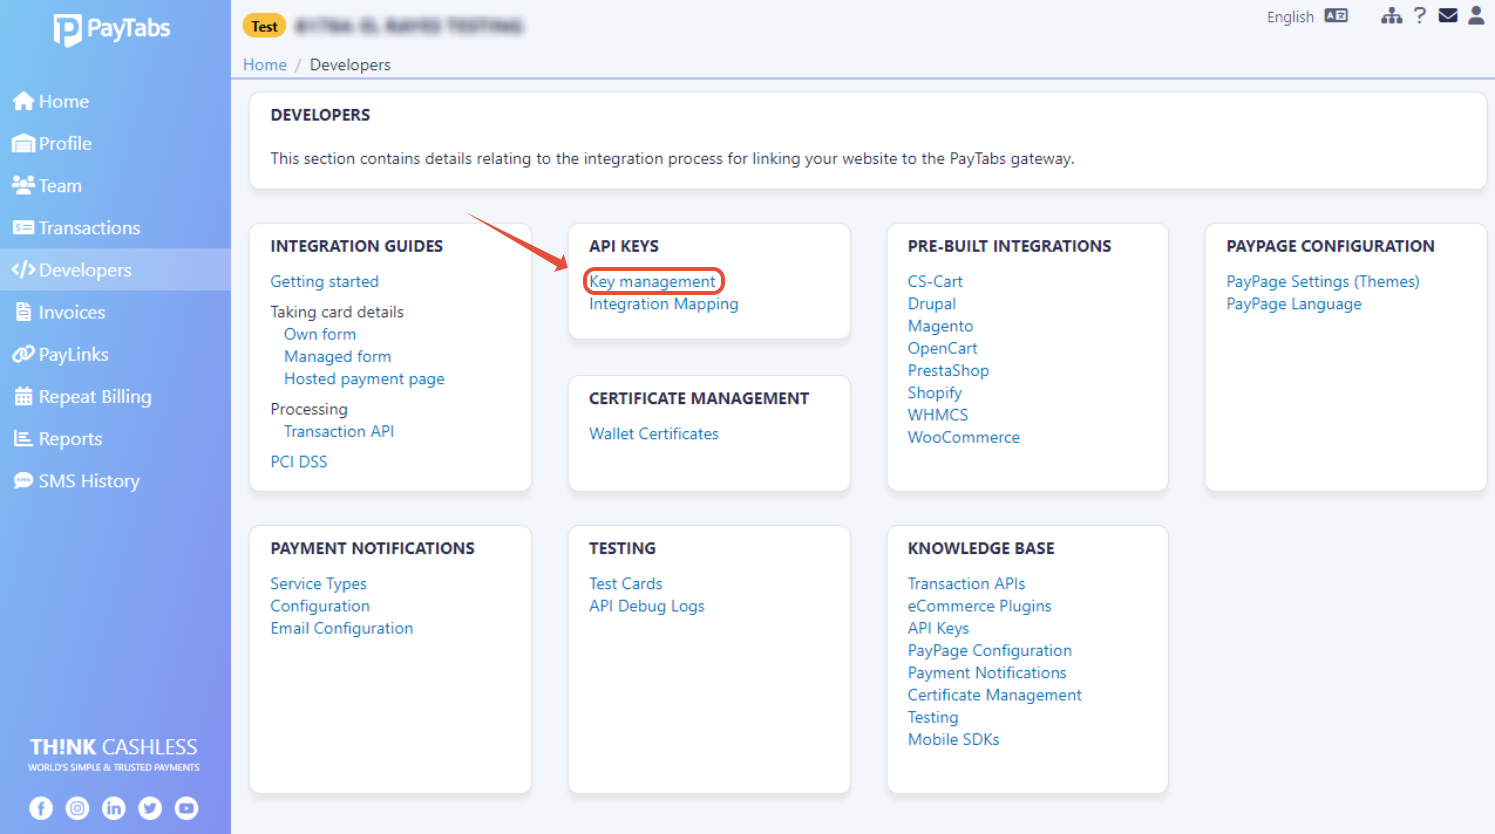Open Repeat Billing in the sidebar
1495x834 pixels.
point(115,397)
